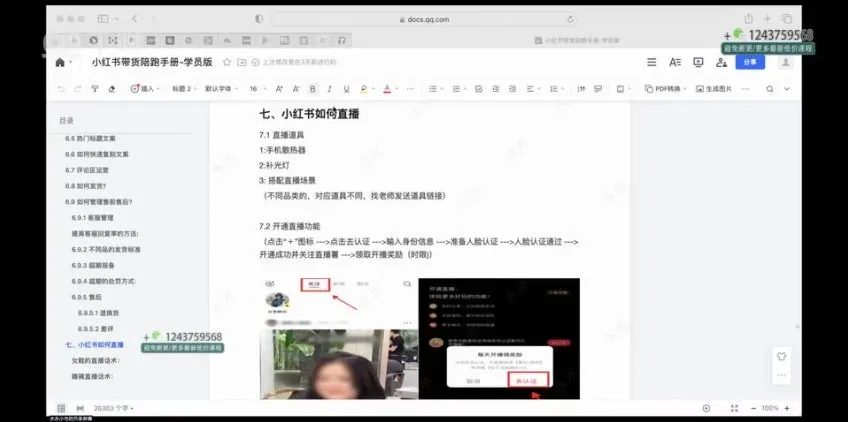Viewport: 848px width, 422px height.
Task: Decrease font size with the A- icon
Action: (296, 89)
